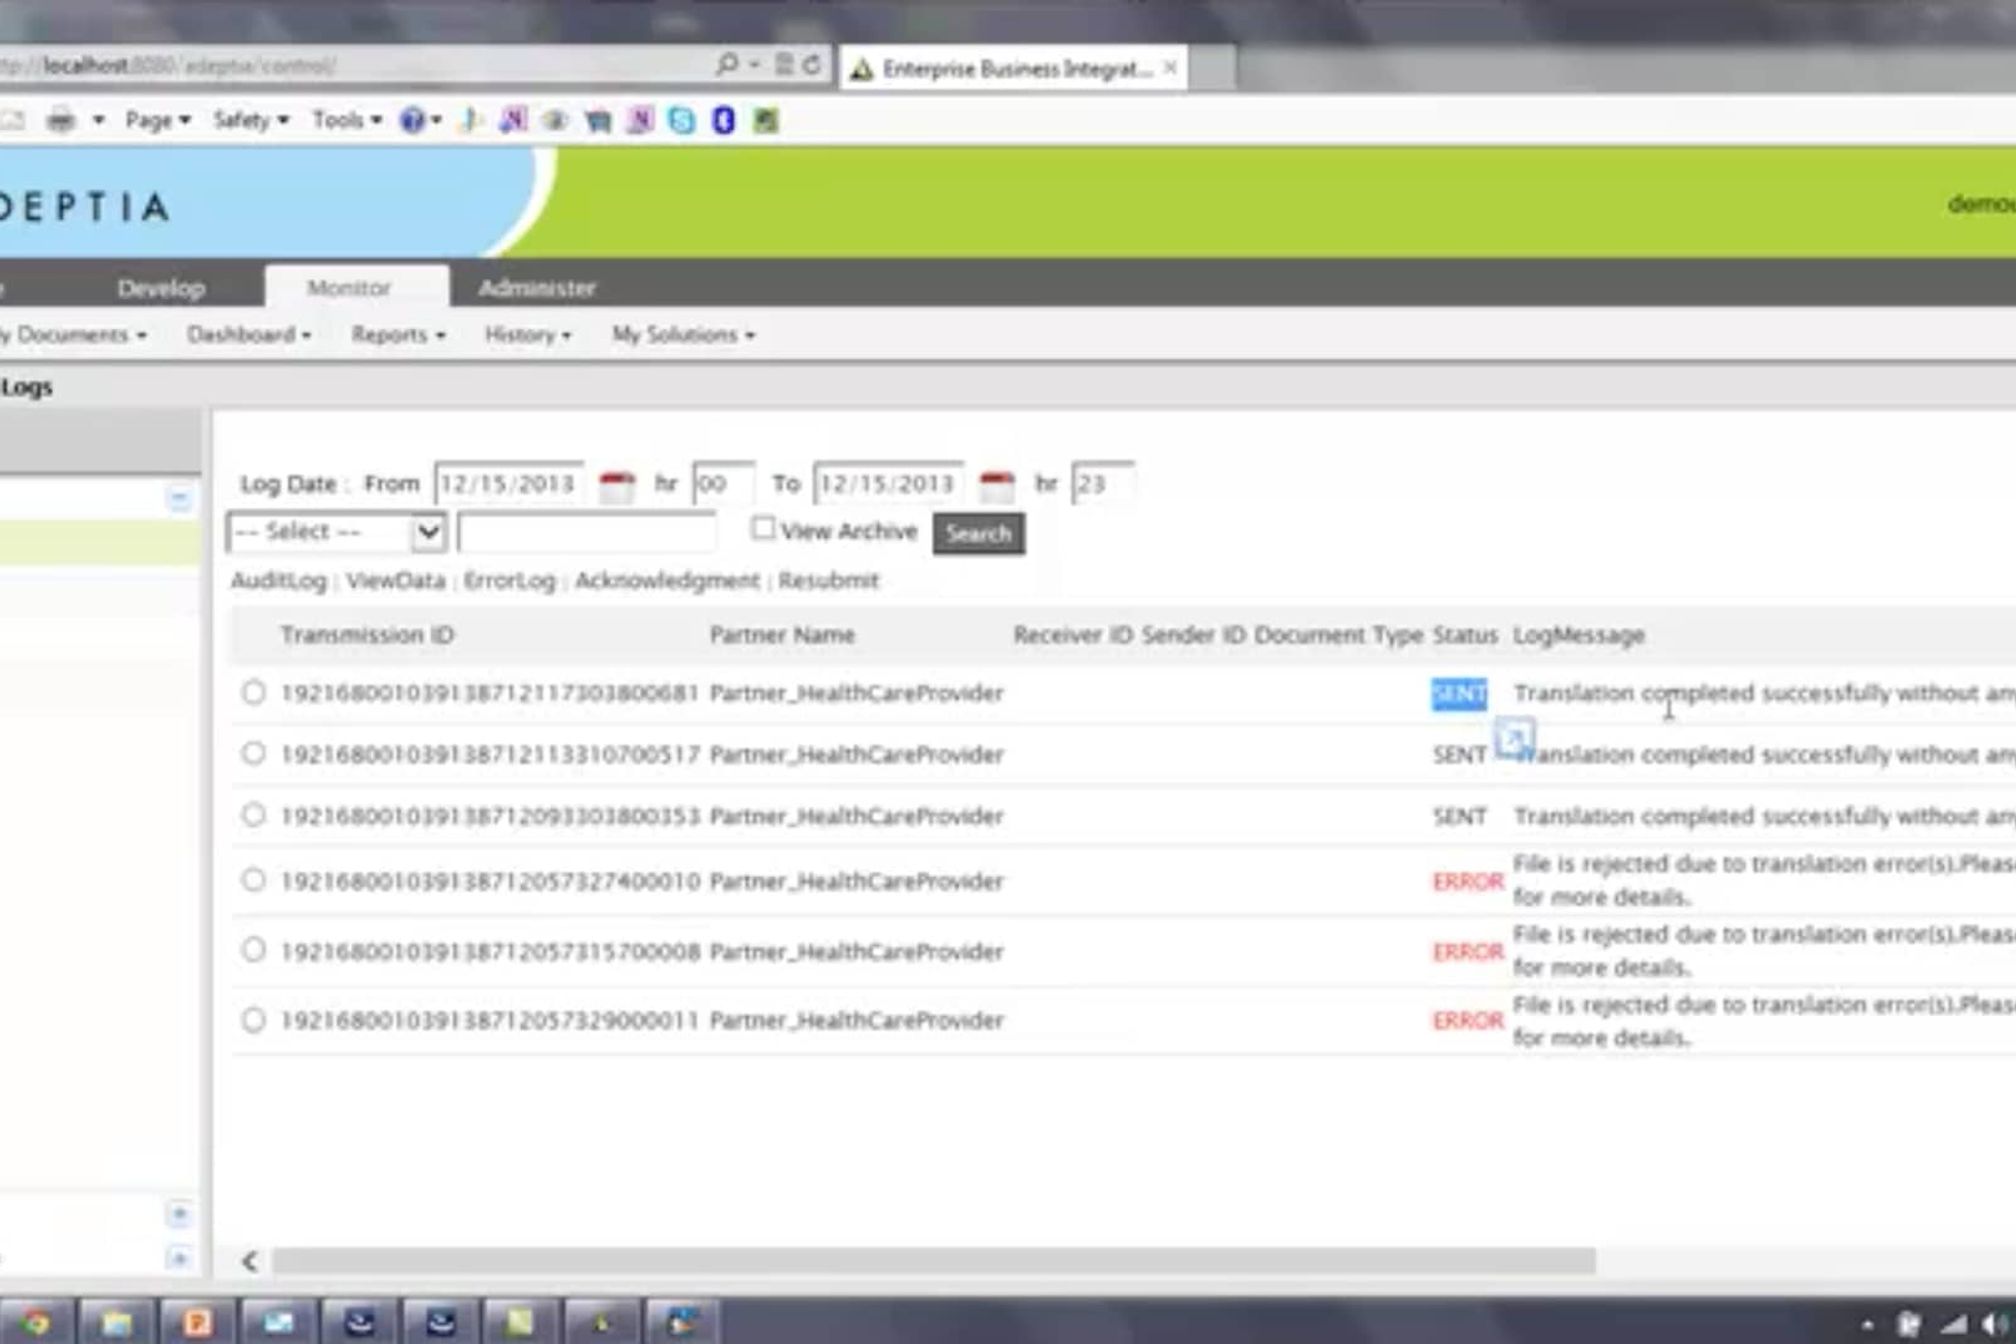The height and width of the screenshot is (1344, 2016).
Task: Open the From date calendar picker
Action: [616, 486]
